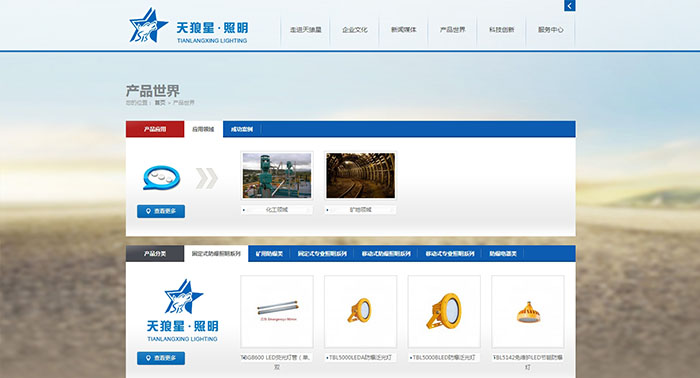Open the LED fluorescent tube product image
This screenshot has width=700, height=378.
click(277, 312)
